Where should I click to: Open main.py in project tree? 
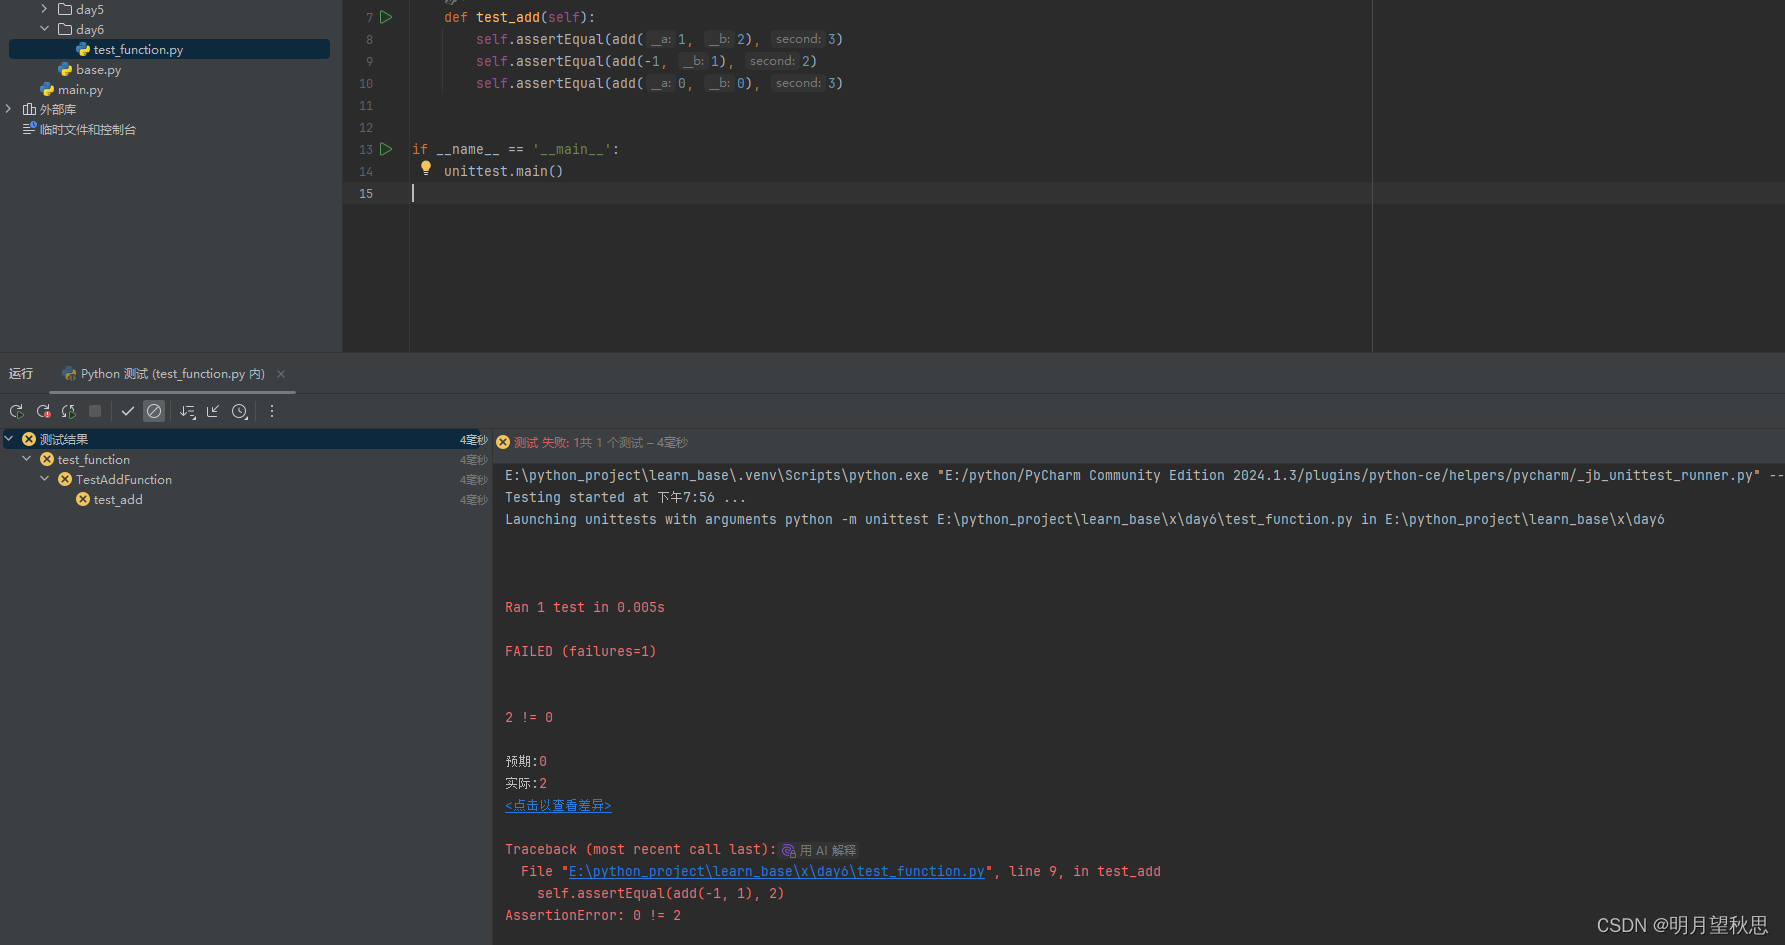tap(80, 90)
